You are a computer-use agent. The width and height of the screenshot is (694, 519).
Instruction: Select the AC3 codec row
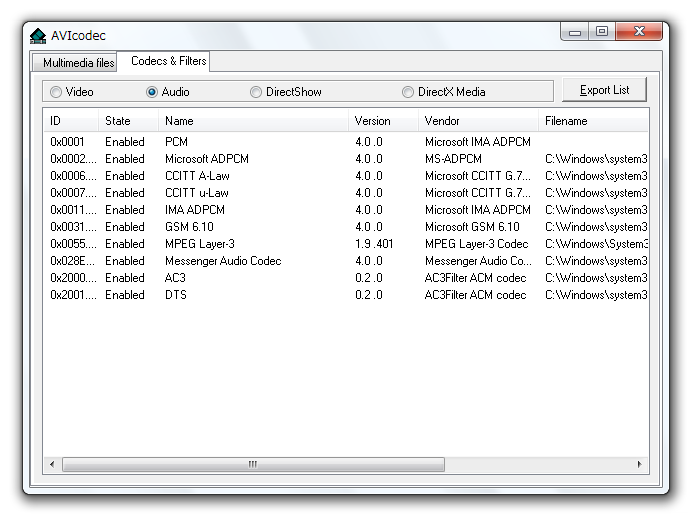click(346, 278)
